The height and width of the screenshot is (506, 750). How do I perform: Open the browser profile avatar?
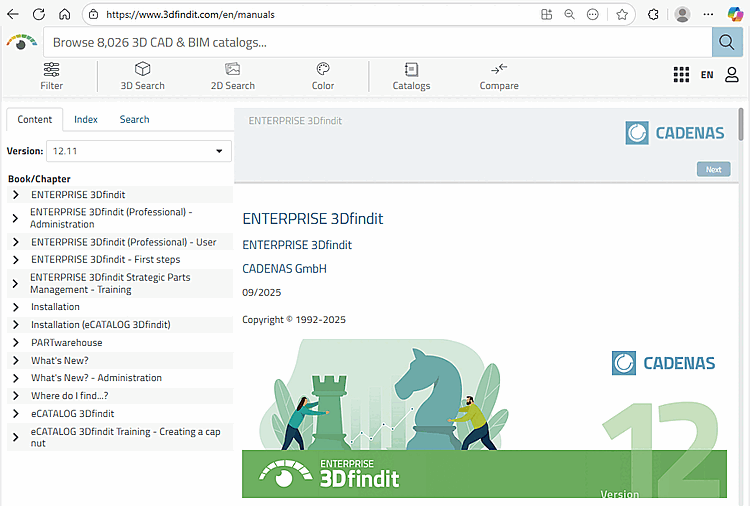(x=682, y=14)
